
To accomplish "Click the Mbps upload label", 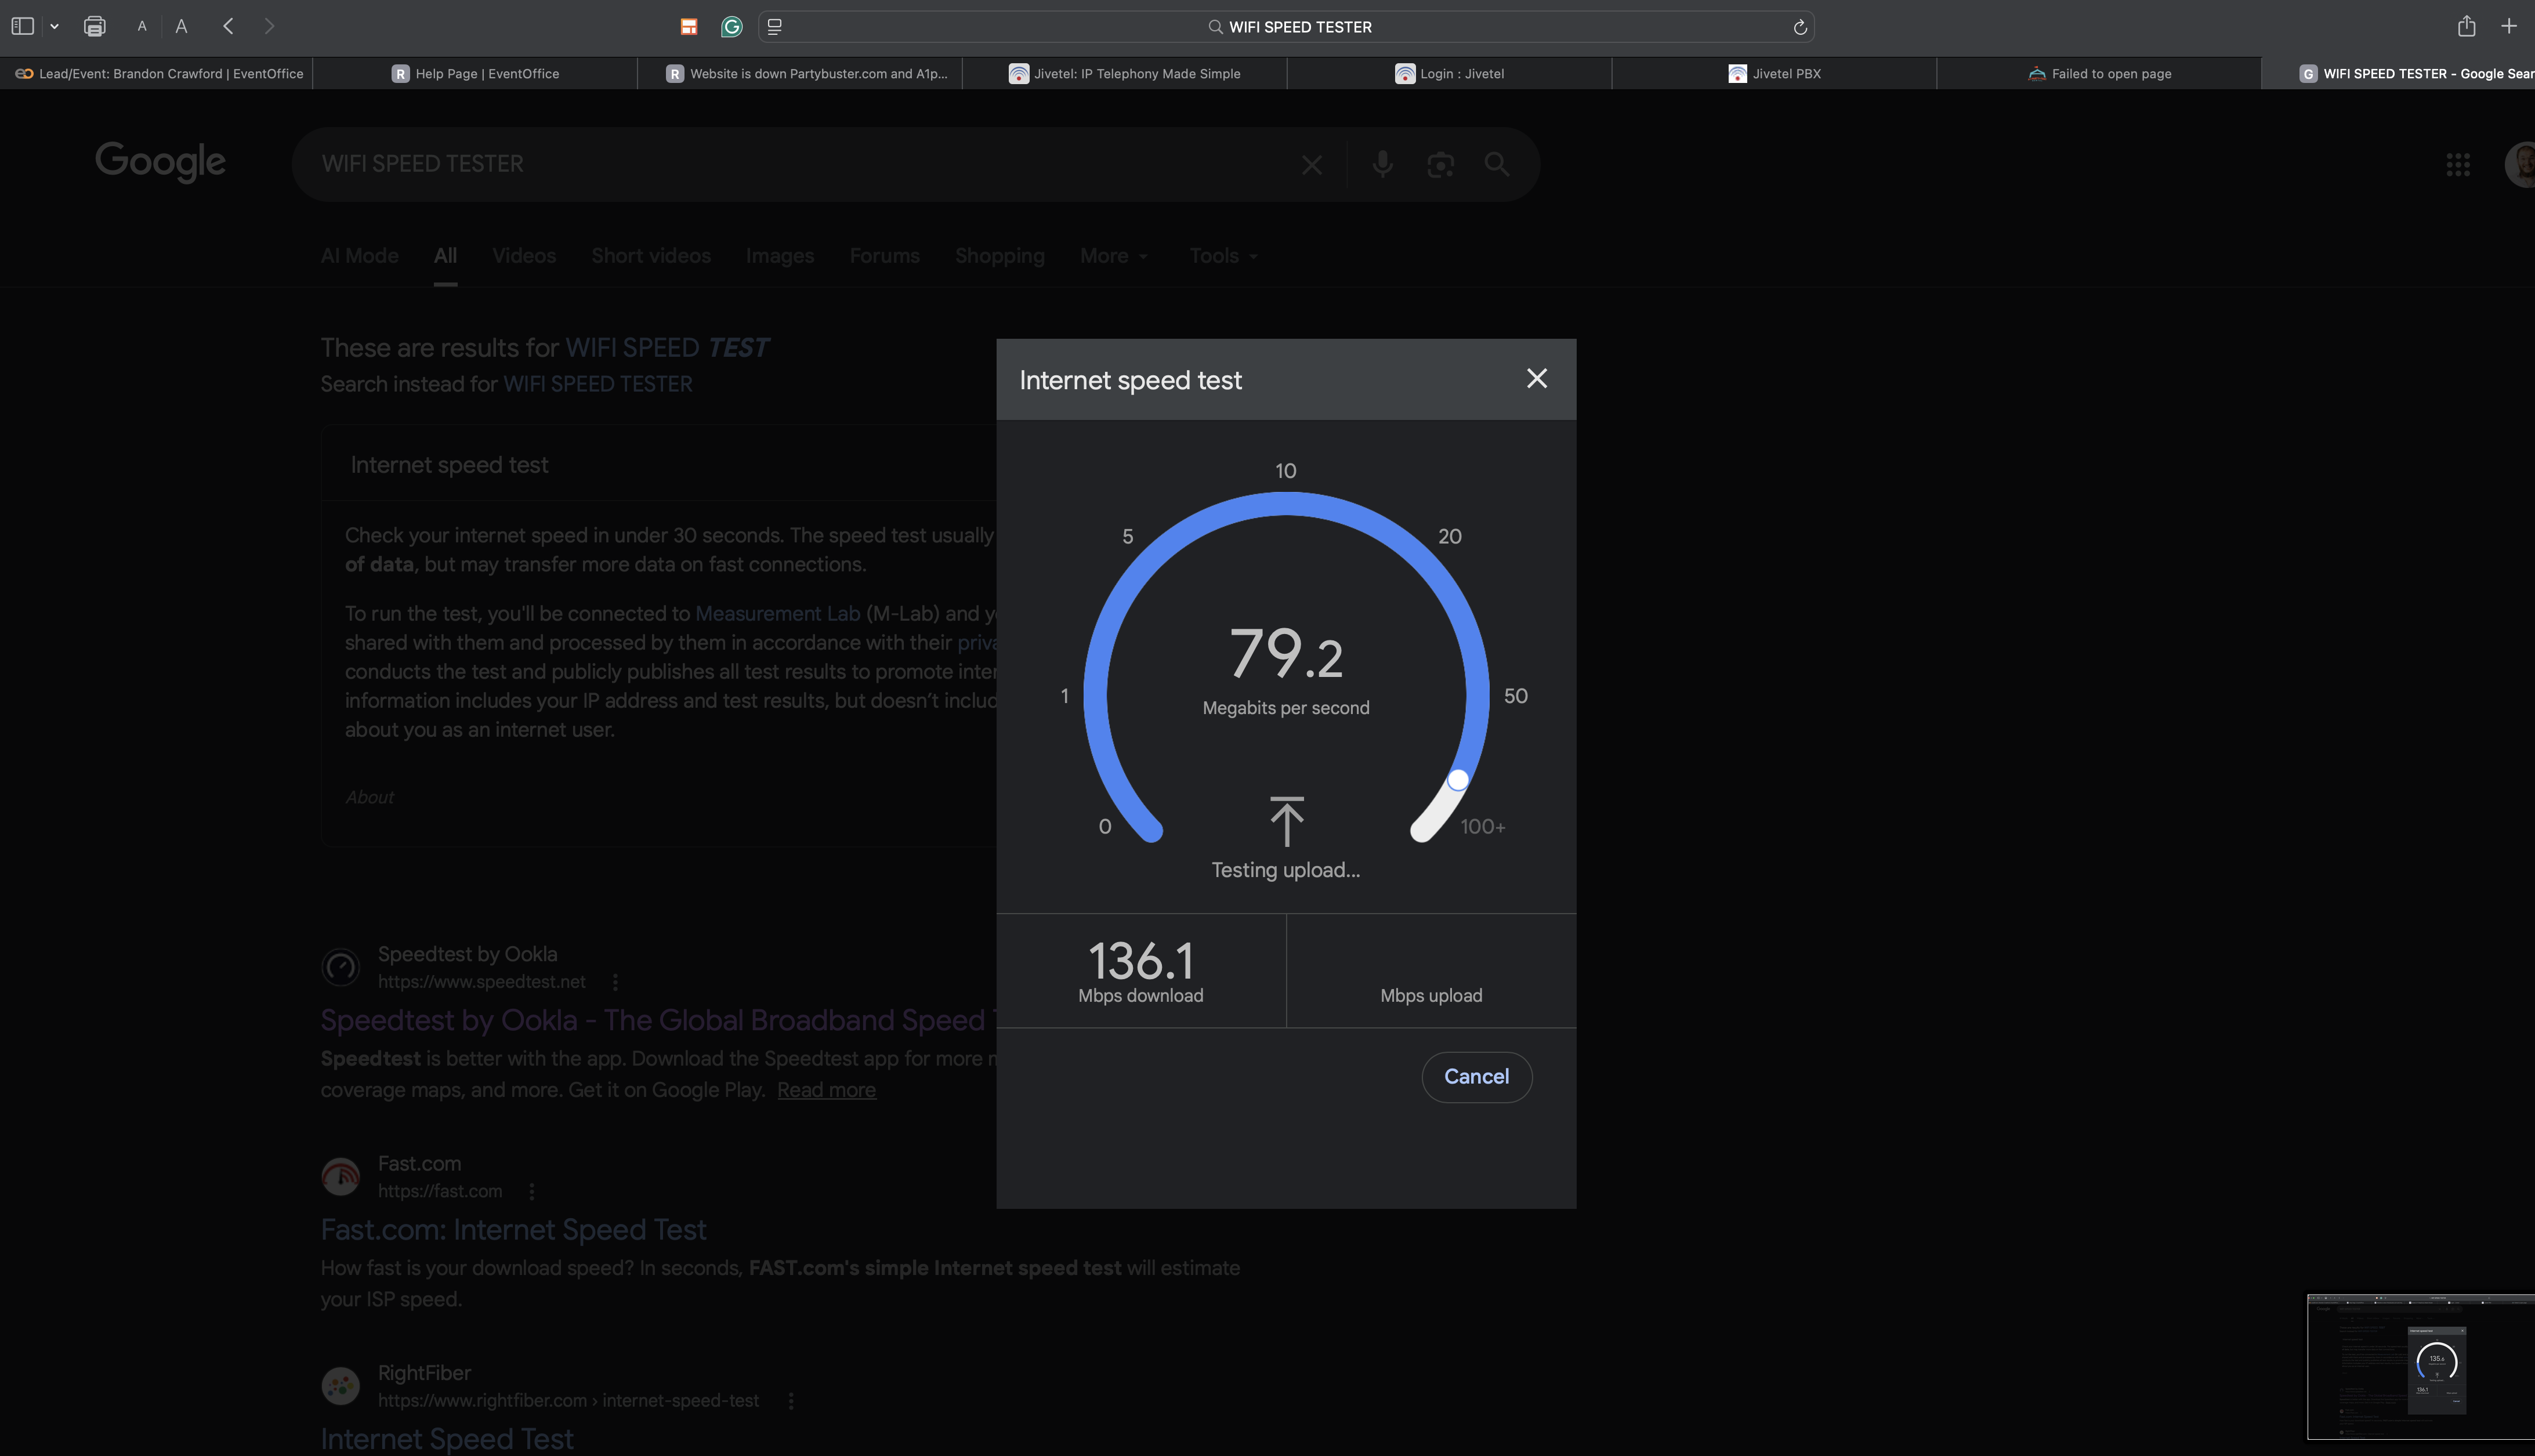I will click(x=1431, y=996).
